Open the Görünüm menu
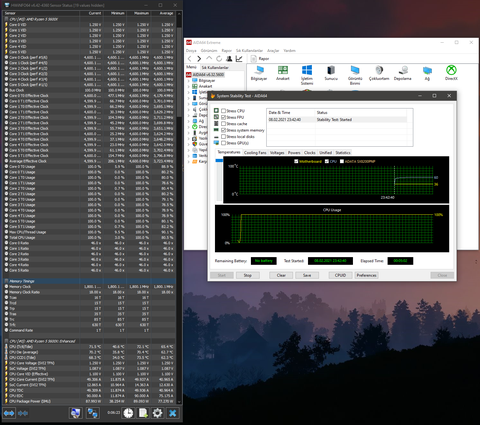 [209, 51]
